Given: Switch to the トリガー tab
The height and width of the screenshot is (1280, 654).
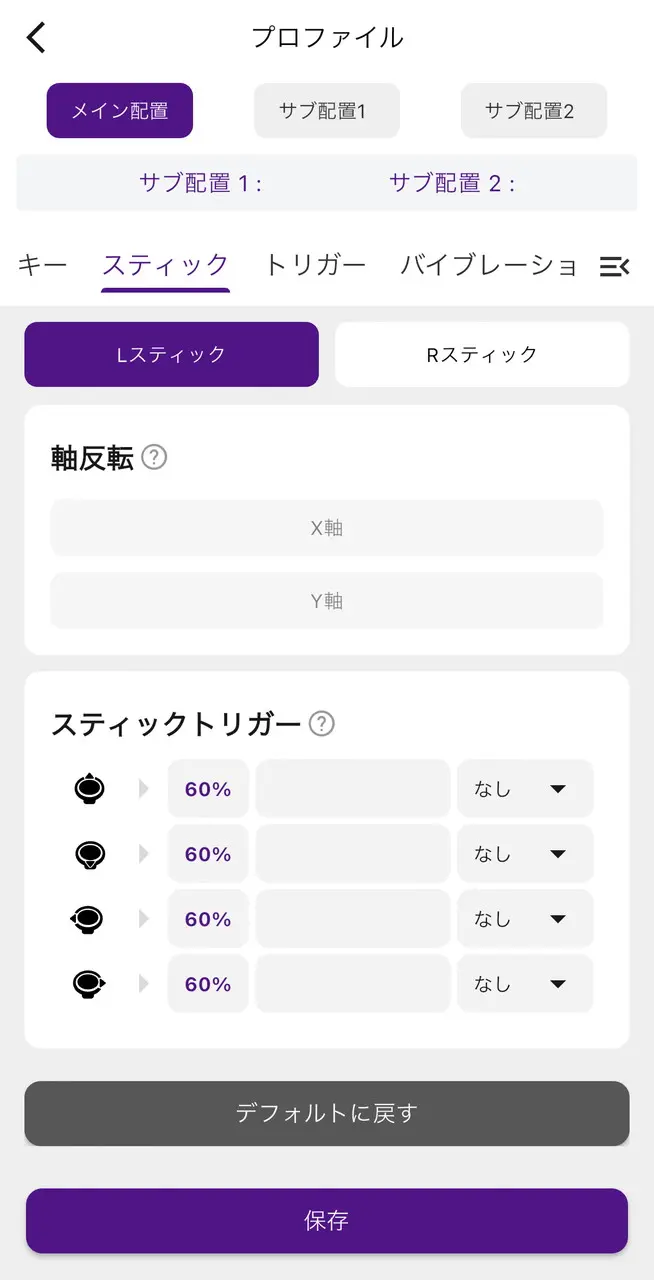Looking at the screenshot, I should [315, 265].
